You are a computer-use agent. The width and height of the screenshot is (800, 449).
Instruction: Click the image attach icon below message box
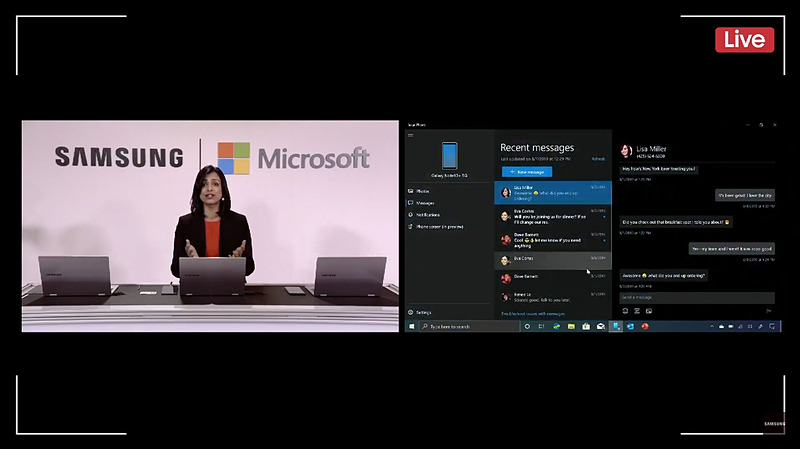click(x=649, y=311)
